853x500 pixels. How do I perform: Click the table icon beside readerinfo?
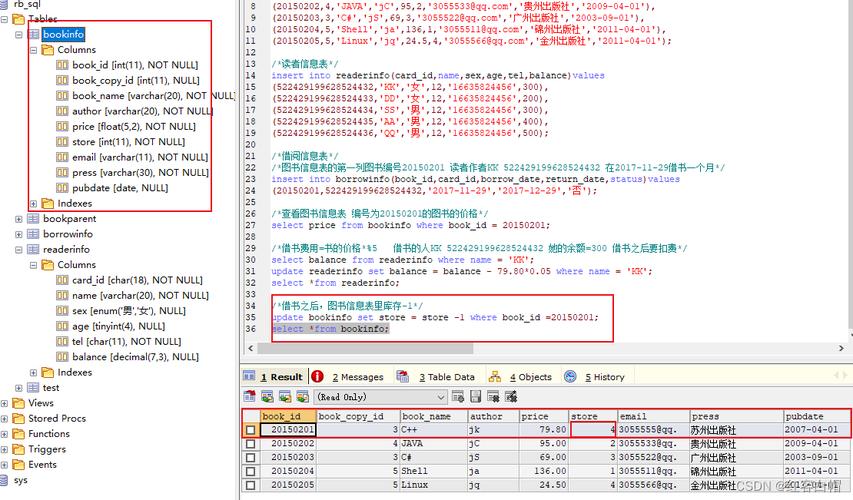34,249
